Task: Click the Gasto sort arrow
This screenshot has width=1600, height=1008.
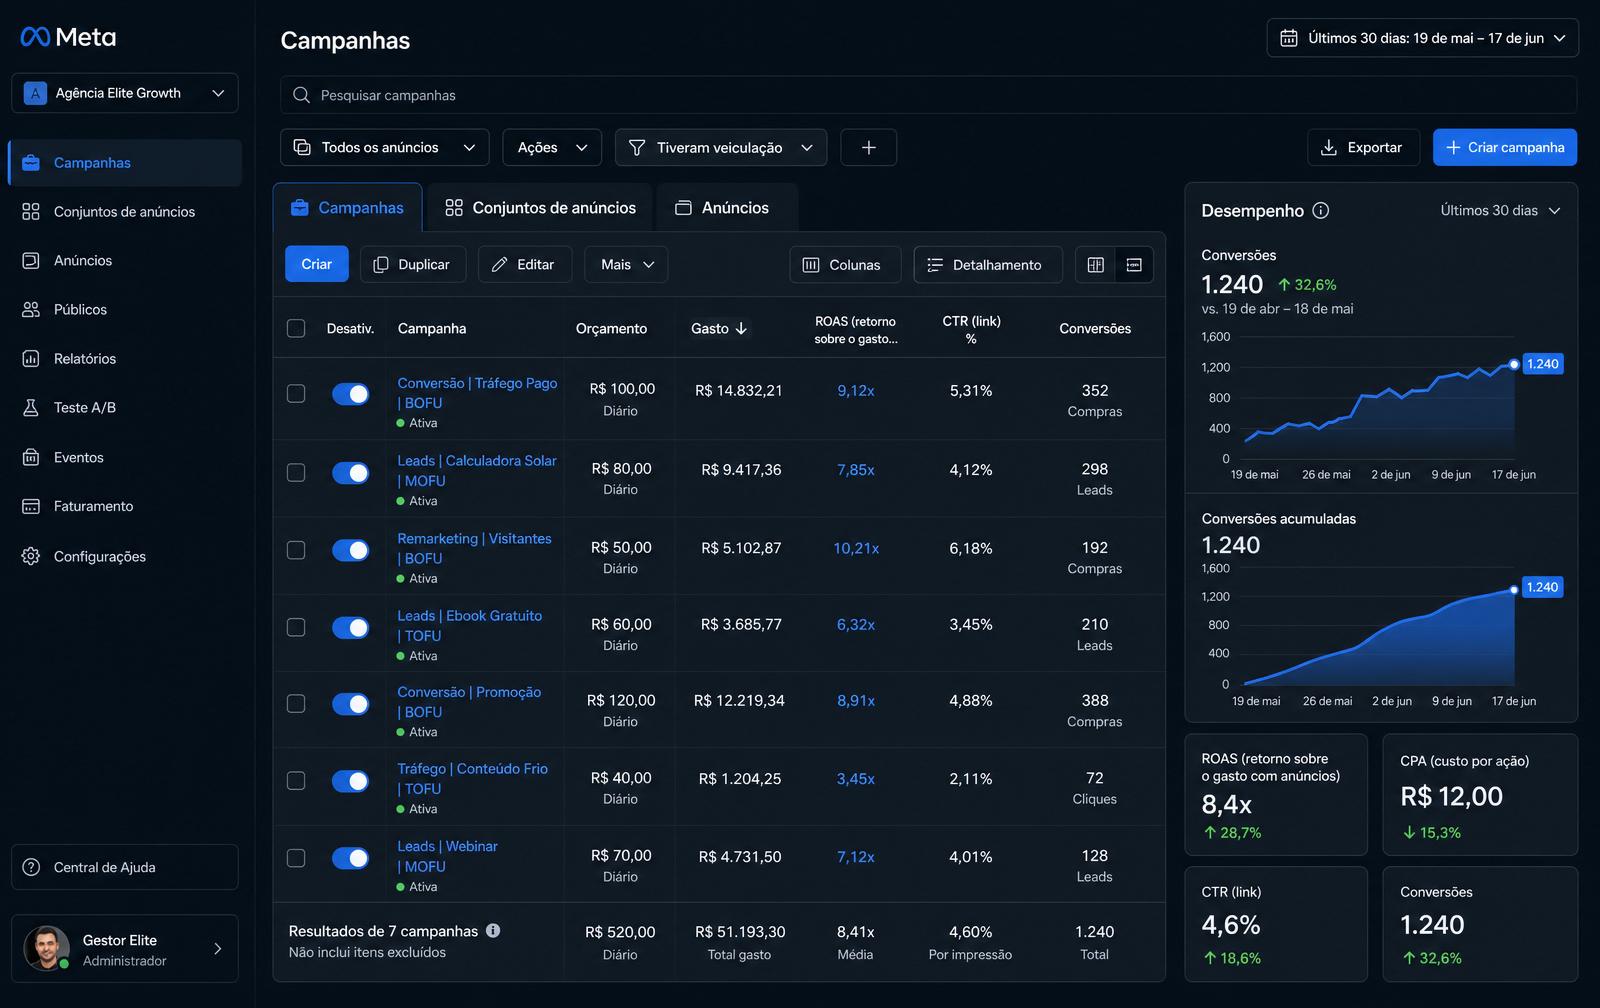Action: pos(742,328)
